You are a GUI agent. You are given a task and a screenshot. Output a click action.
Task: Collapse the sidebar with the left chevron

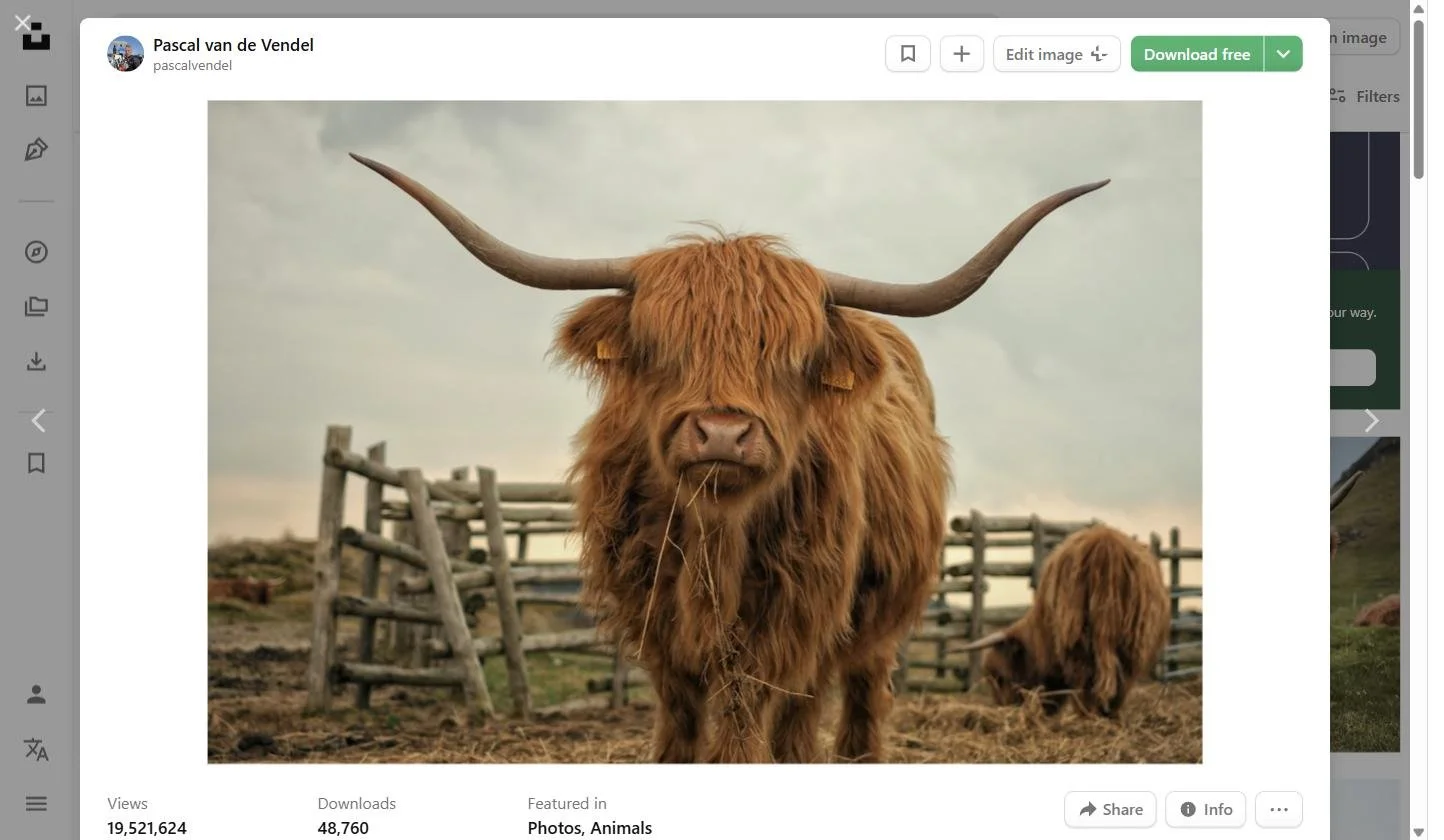tap(37, 420)
